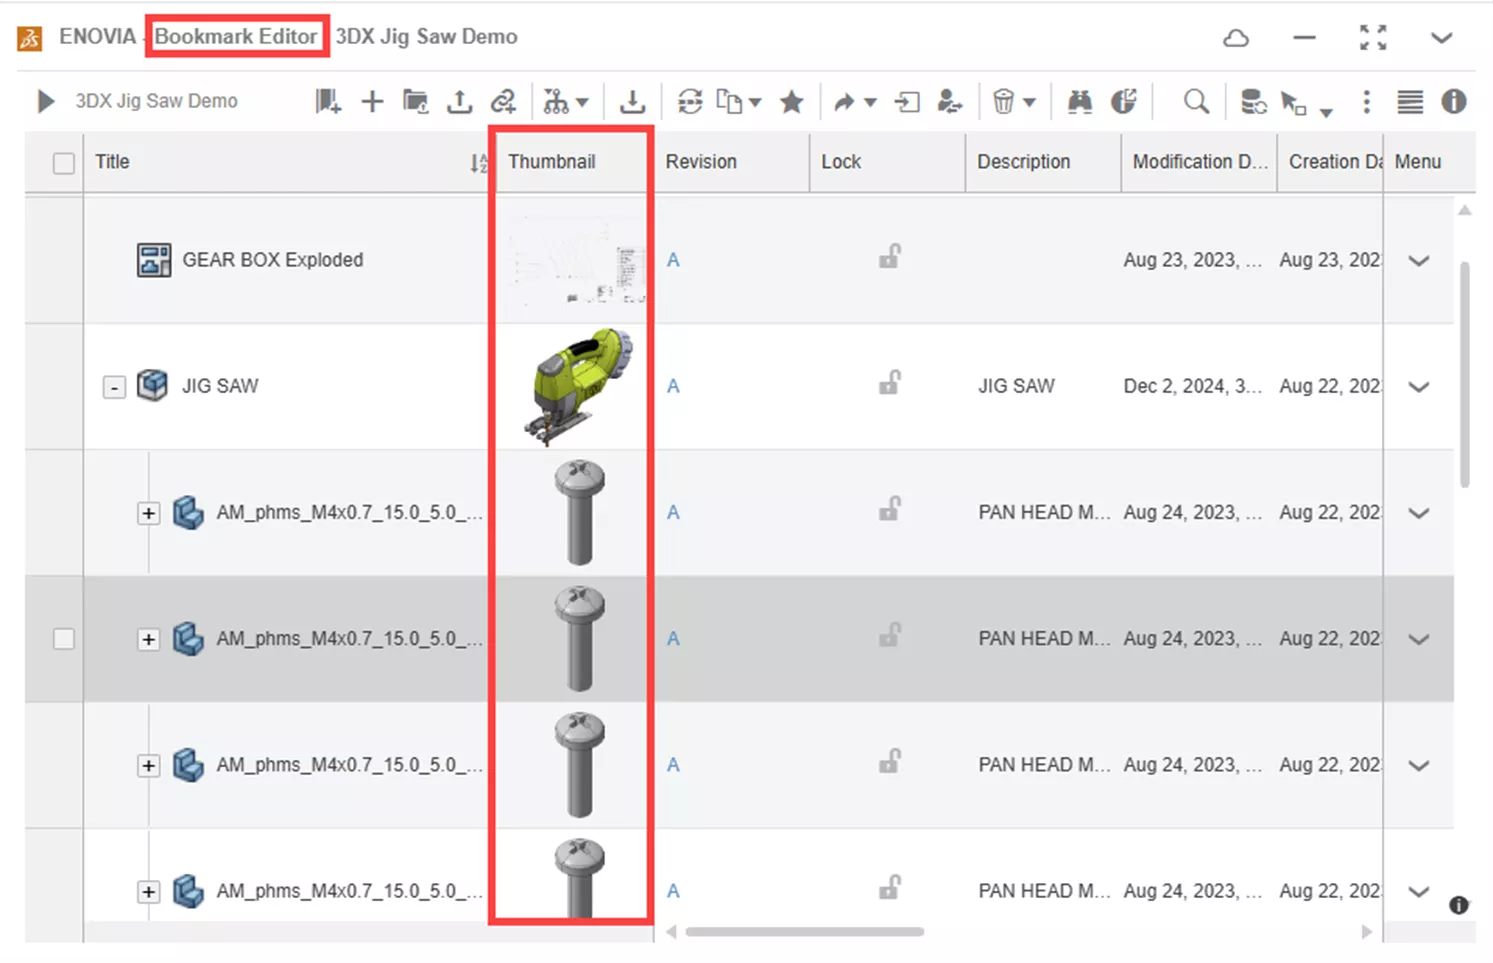Screen dimensions: 1493x963
Task: Open revision A link in the highlighted row
Action: [x=673, y=639]
